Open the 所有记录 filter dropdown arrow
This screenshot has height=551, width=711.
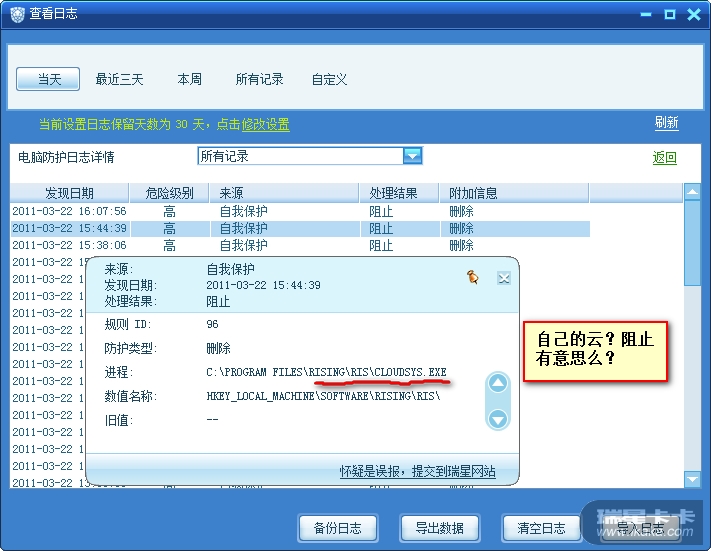(412, 156)
